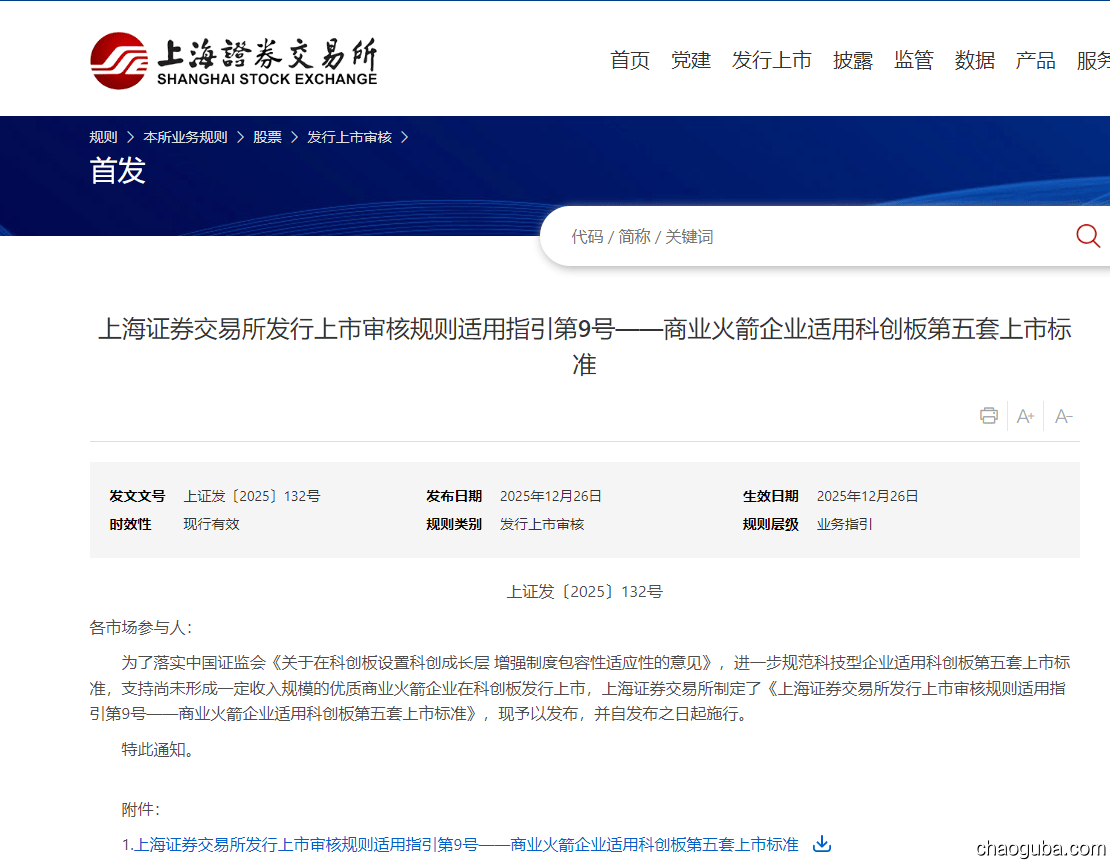This screenshot has width=1110, height=864.
Task: Open the 披露 navigation menu
Action: (852, 60)
